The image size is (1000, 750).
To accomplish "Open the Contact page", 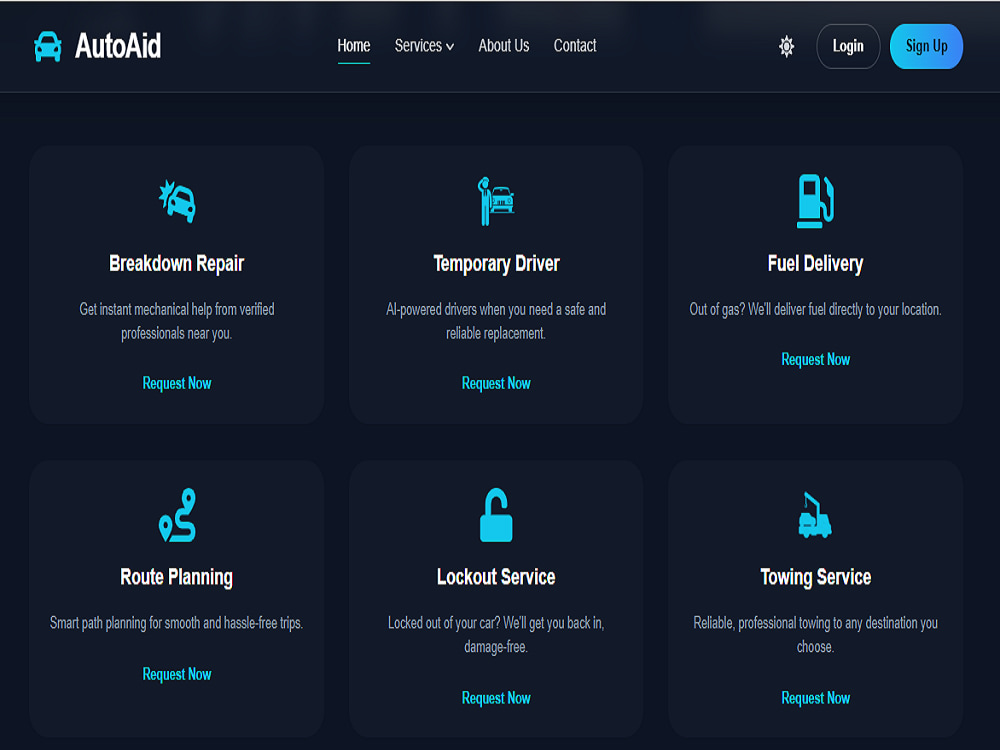I will click(x=575, y=46).
